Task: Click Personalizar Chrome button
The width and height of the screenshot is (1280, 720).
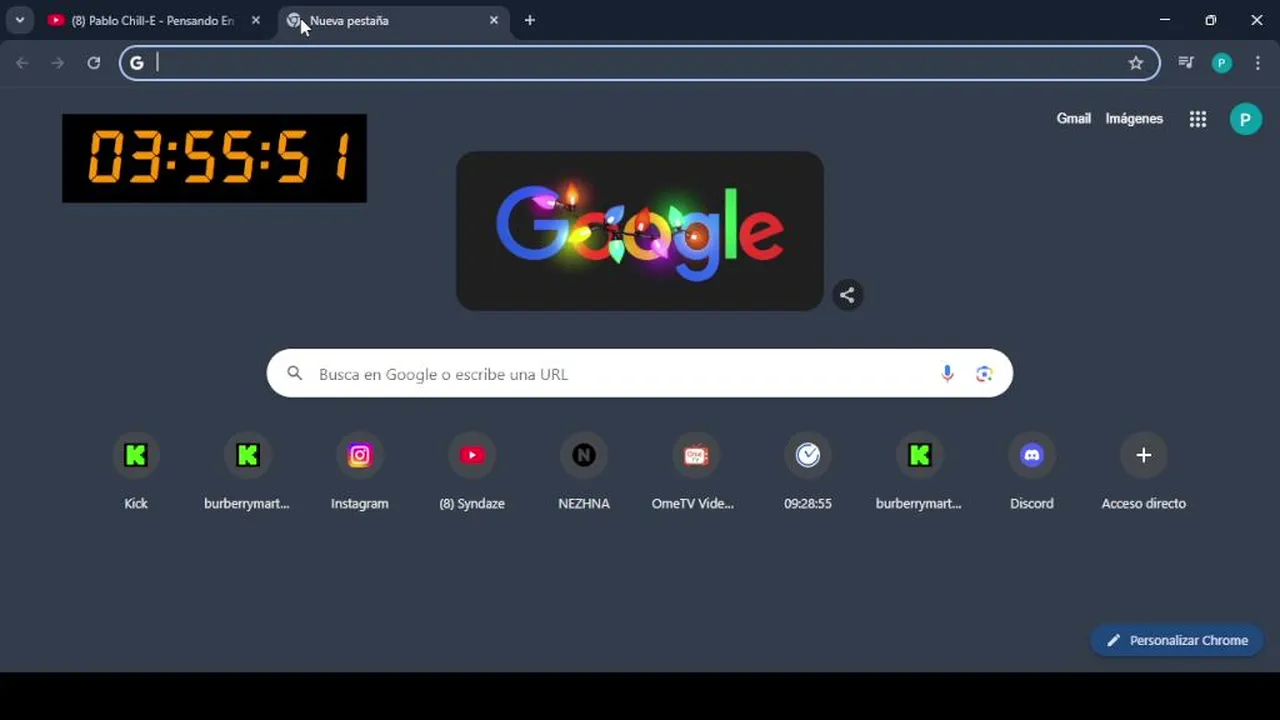Action: 1177,640
